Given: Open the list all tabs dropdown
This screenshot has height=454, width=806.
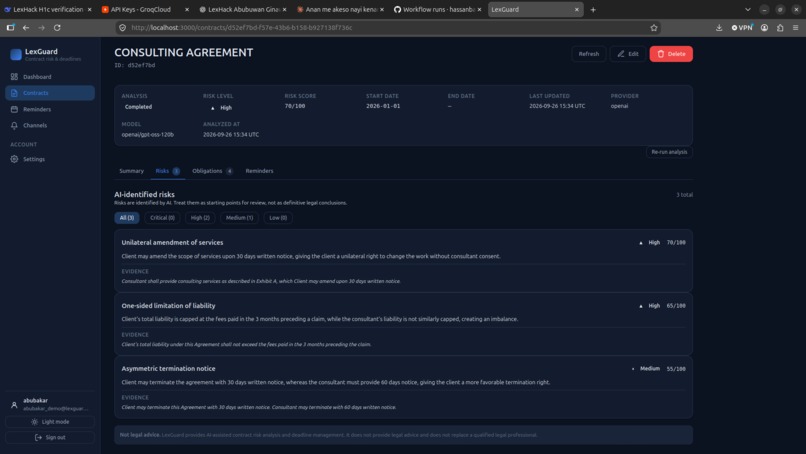Looking at the screenshot, I should [x=748, y=9].
